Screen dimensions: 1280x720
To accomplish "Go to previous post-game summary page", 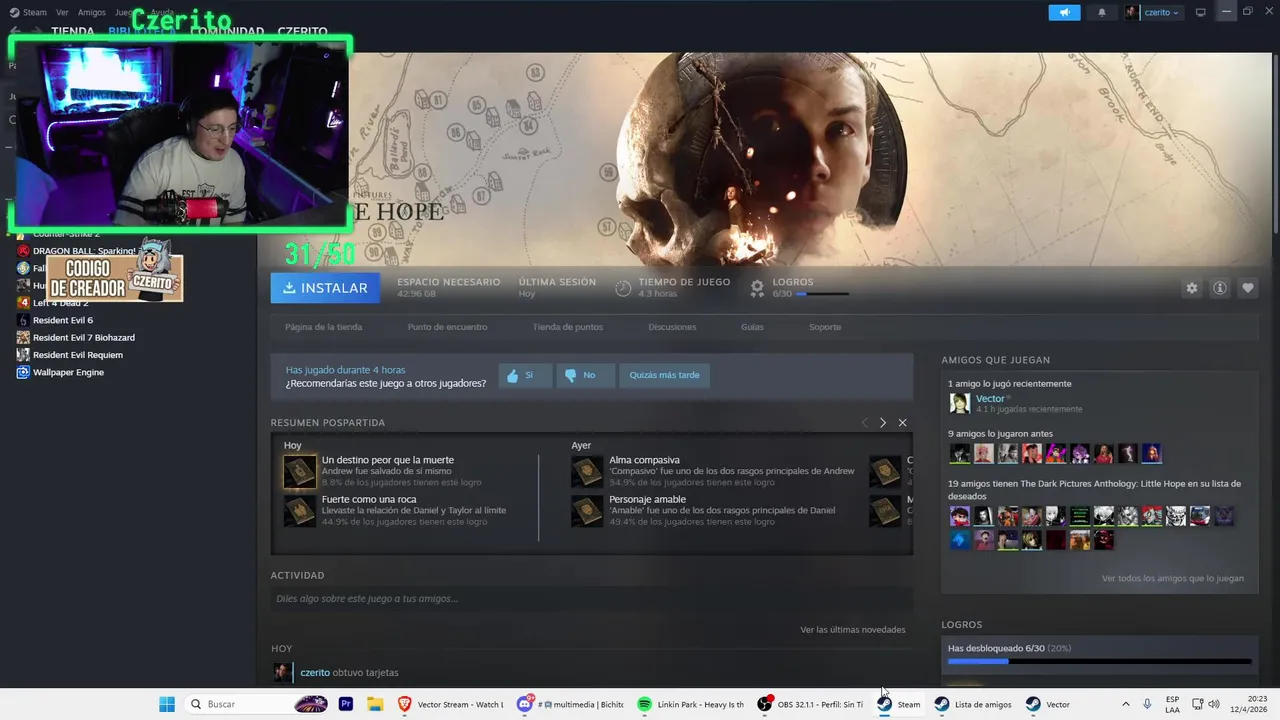I will pos(864,423).
